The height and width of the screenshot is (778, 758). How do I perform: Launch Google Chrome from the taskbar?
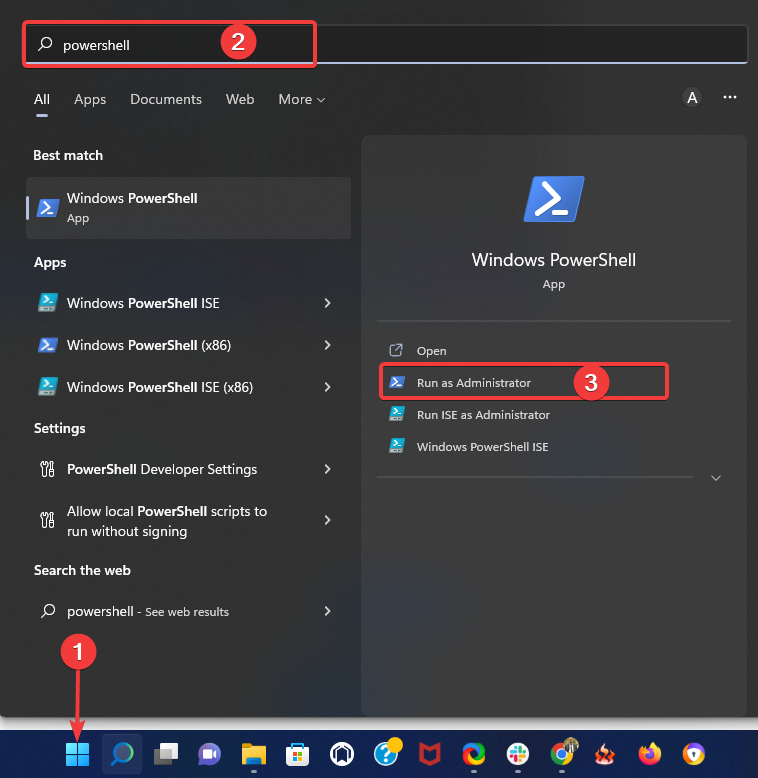click(563, 753)
